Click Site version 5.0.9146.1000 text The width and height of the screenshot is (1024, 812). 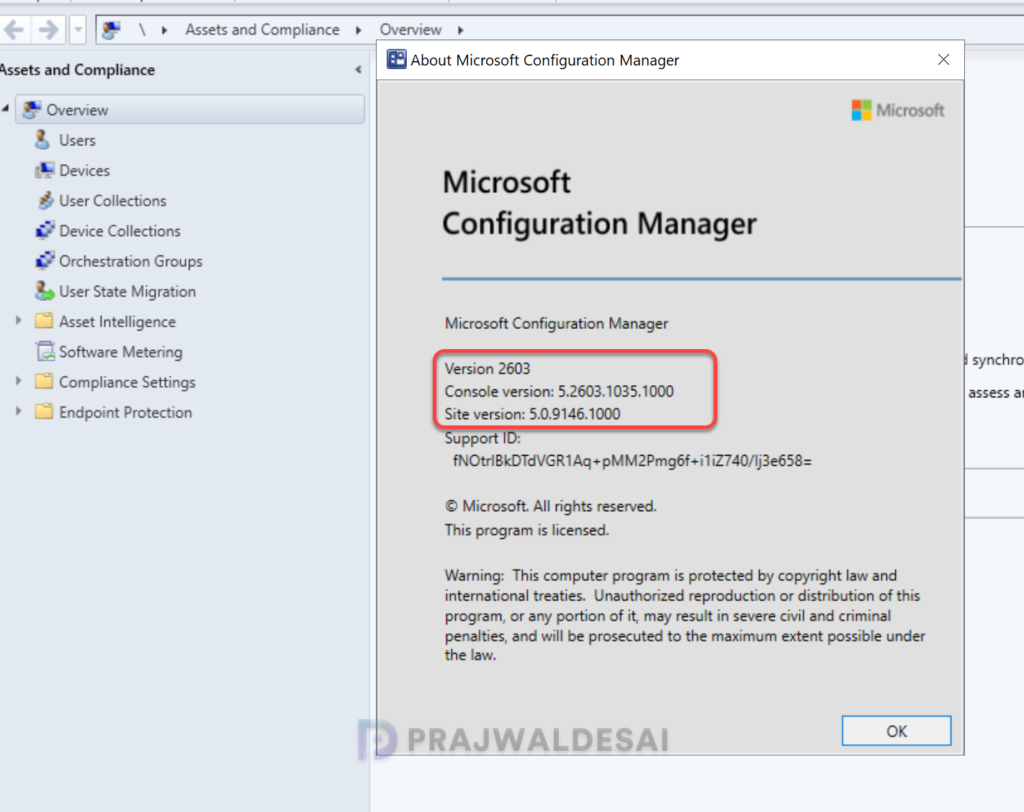click(532, 414)
